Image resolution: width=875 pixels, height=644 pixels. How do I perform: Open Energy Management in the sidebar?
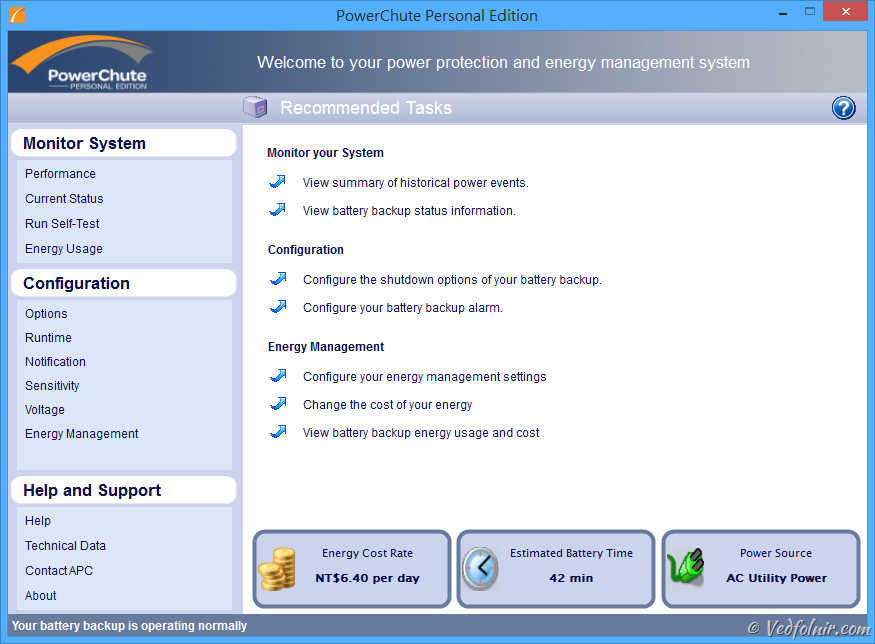[x=81, y=434]
